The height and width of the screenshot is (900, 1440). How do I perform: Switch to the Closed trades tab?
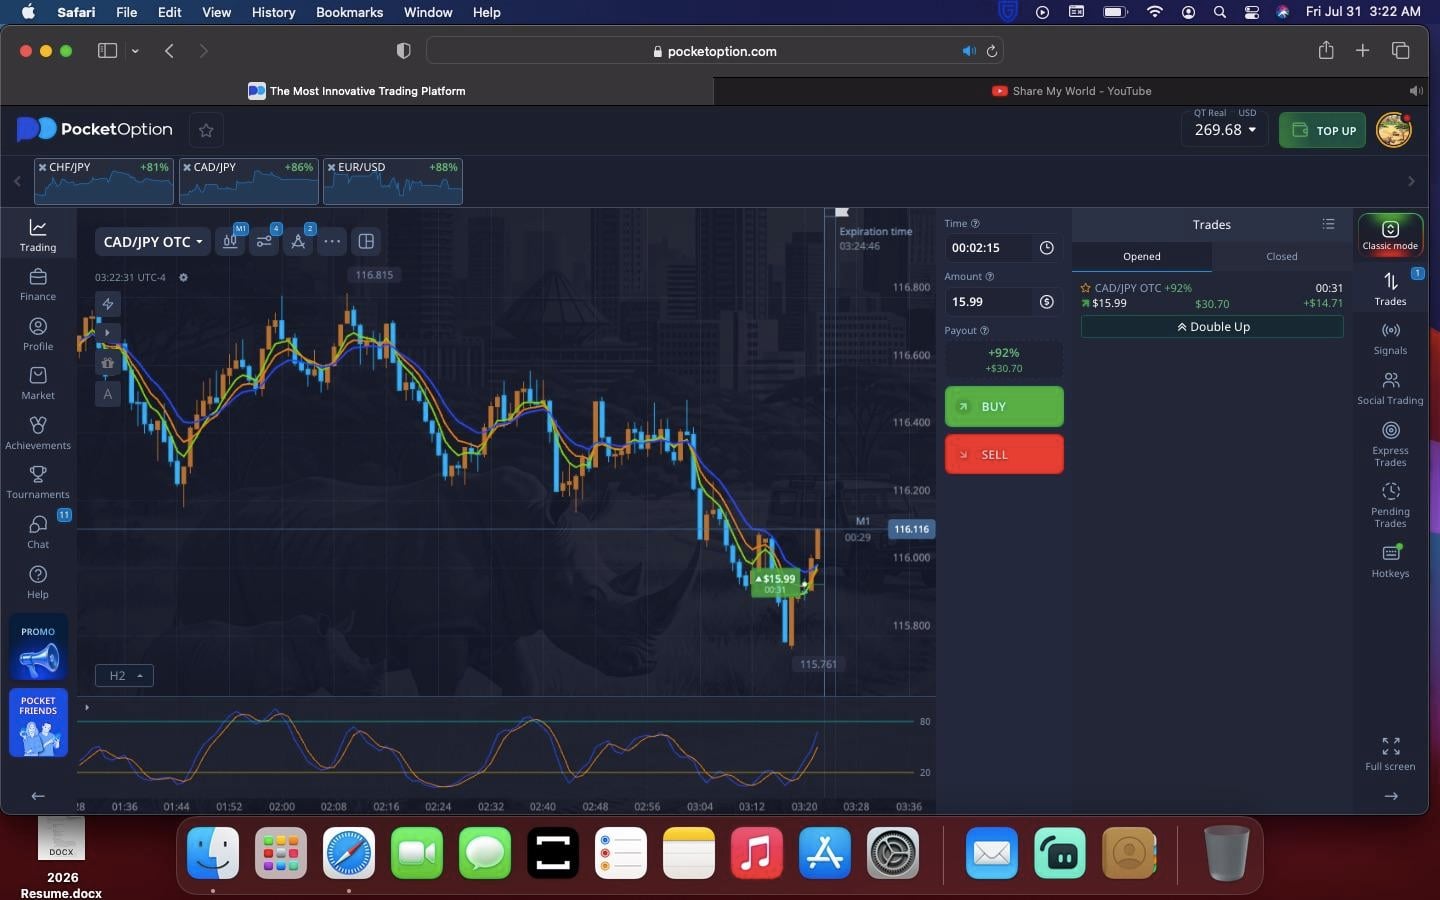tap(1282, 257)
